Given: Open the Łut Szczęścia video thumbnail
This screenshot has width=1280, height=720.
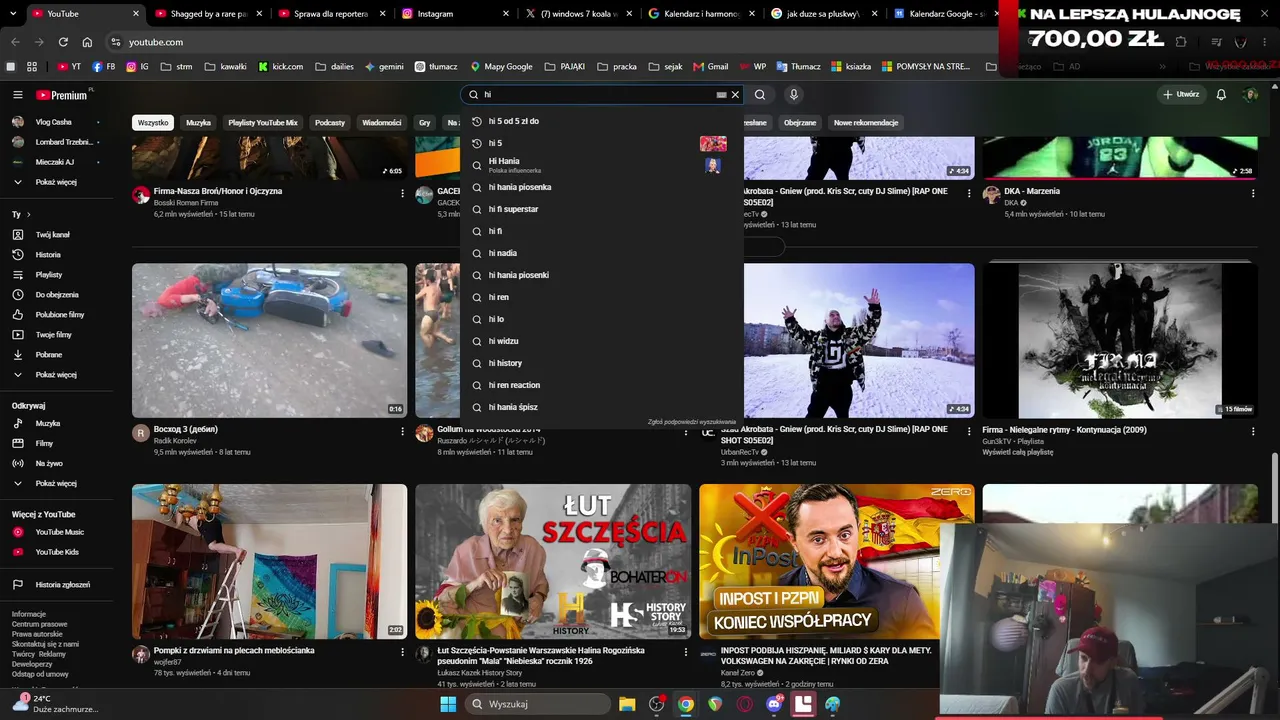Looking at the screenshot, I should 553,562.
